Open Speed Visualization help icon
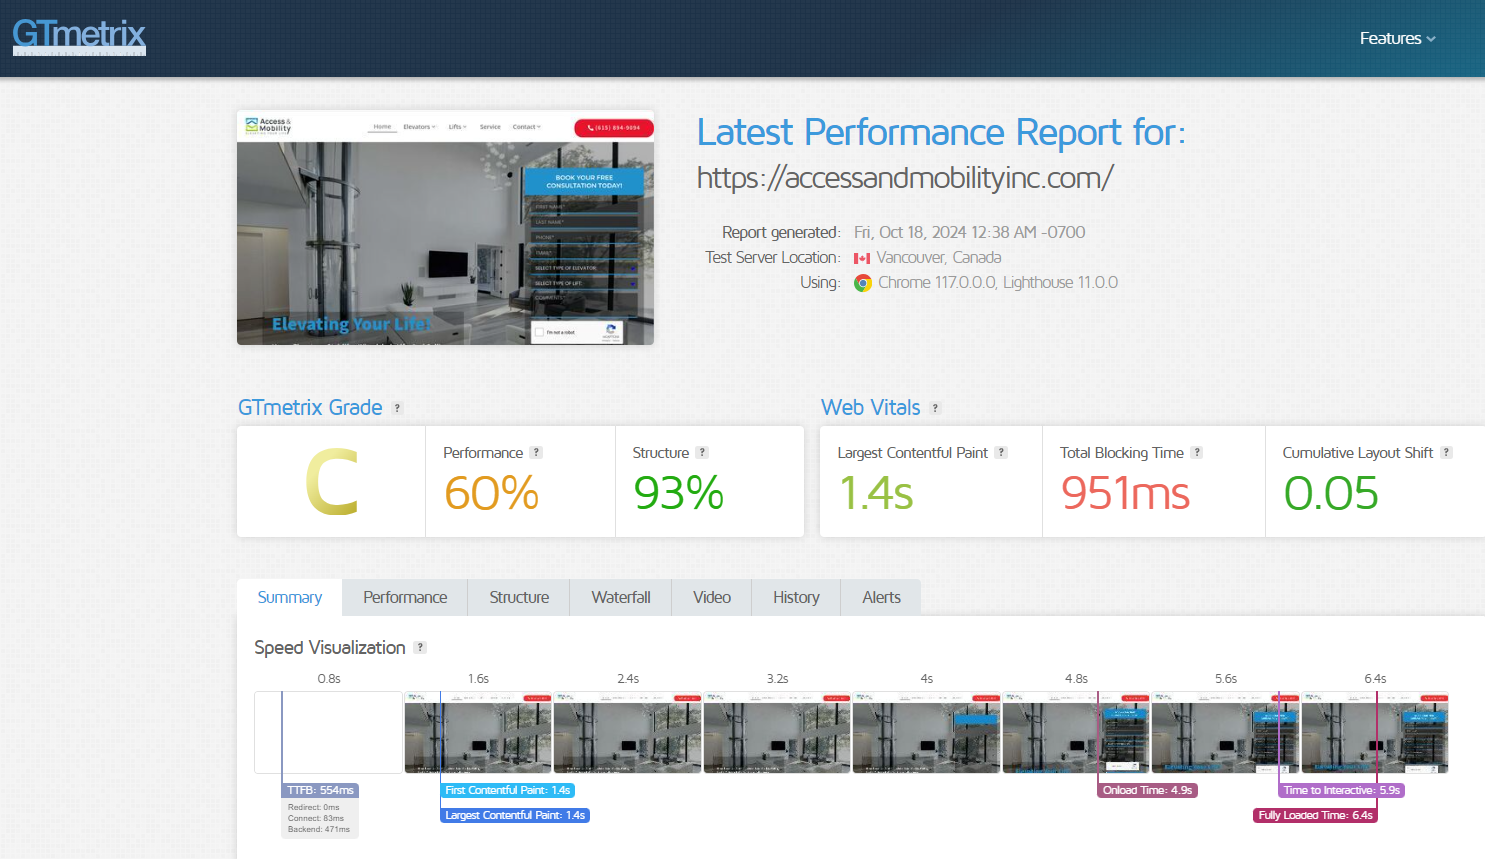This screenshot has height=859, width=1485. click(x=420, y=648)
